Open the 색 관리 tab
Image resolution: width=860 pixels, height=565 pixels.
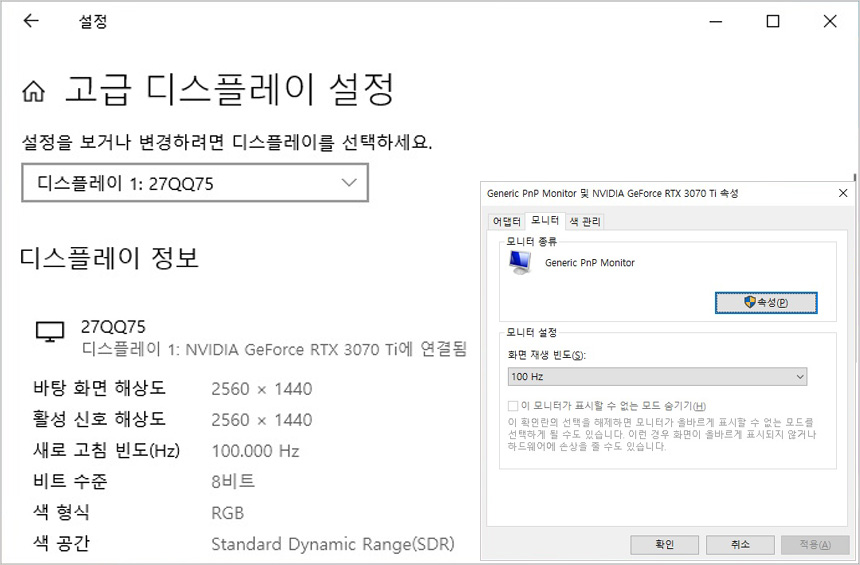click(x=585, y=221)
